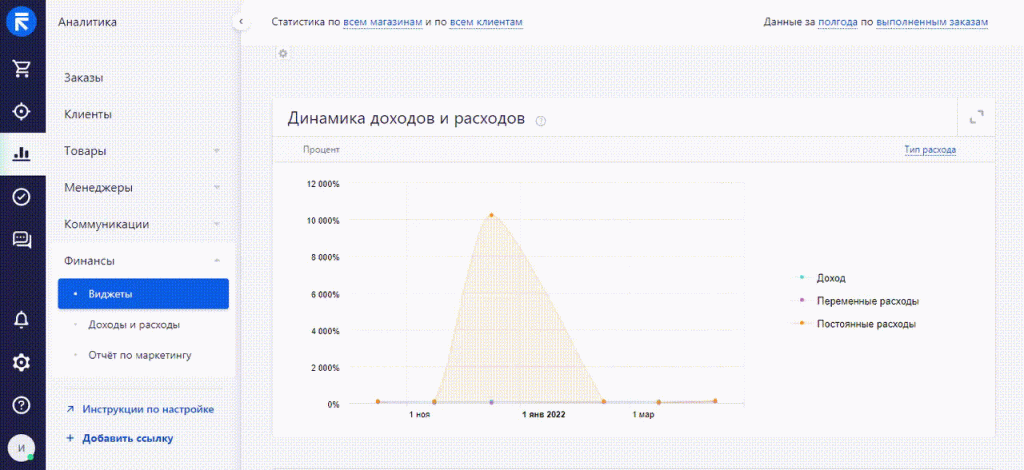1024x470 pixels.
Task: Click the crosshair target icon in sidebar
Action: pyautogui.click(x=21, y=111)
